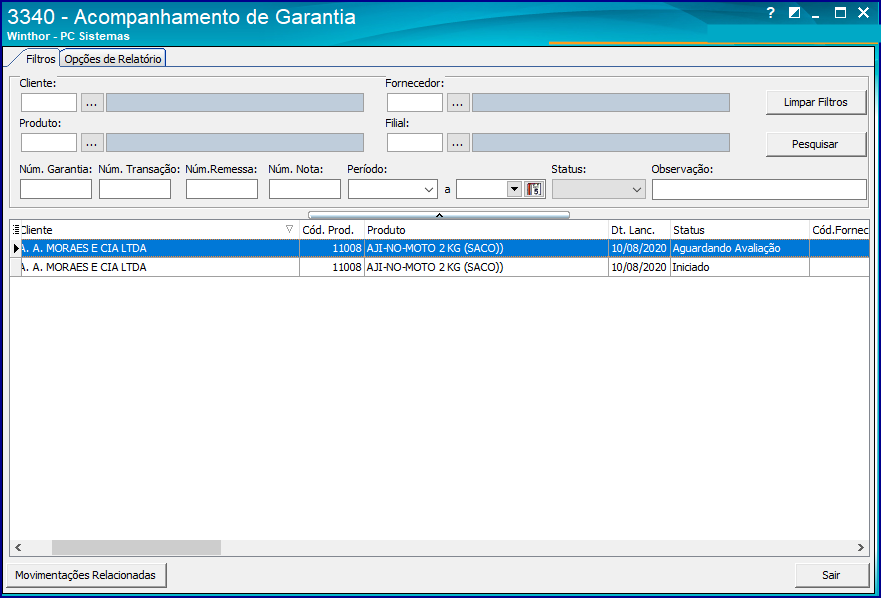Sort by Produto column header
The image size is (881, 598).
click(x=487, y=230)
